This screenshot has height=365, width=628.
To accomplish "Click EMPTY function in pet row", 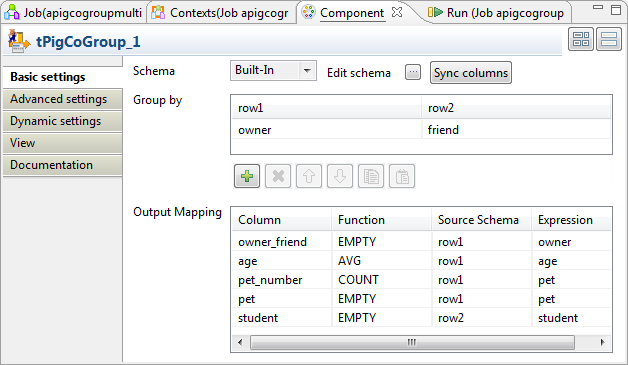I will pos(381,299).
